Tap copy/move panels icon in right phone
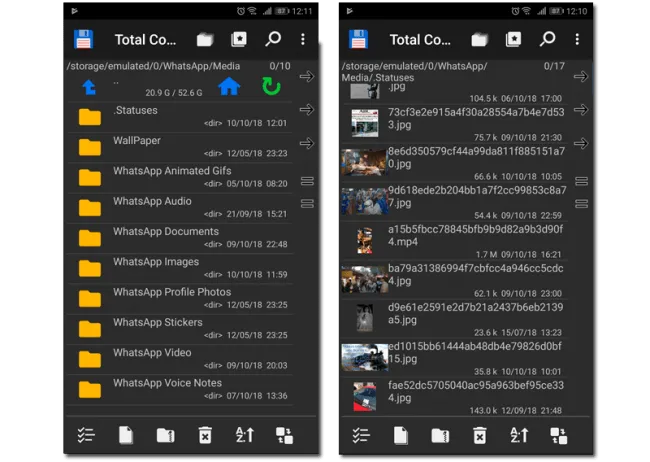Screen dimensions: 650x462 (x=559, y=435)
